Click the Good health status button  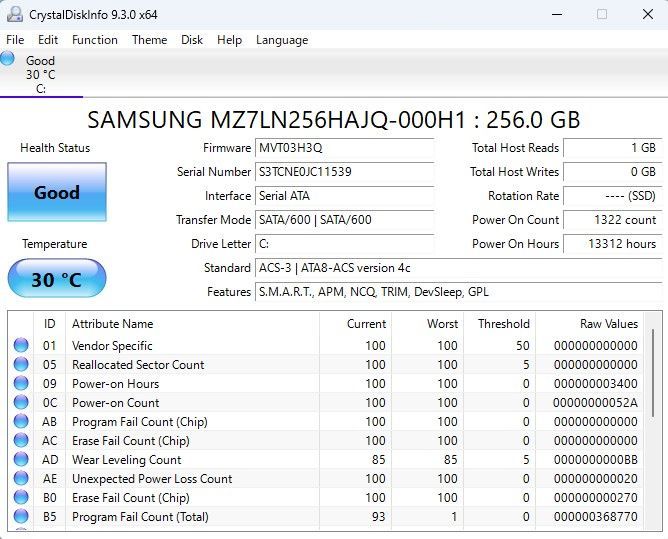(x=57, y=192)
